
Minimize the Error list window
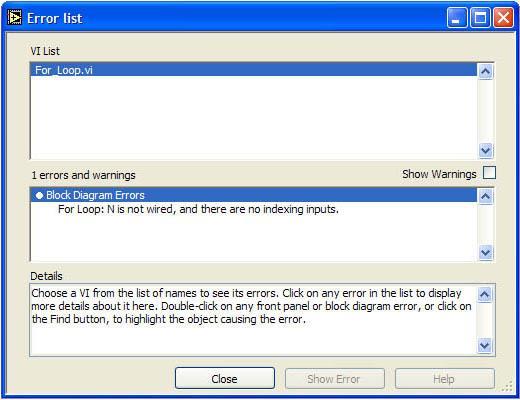pyautogui.click(x=456, y=18)
